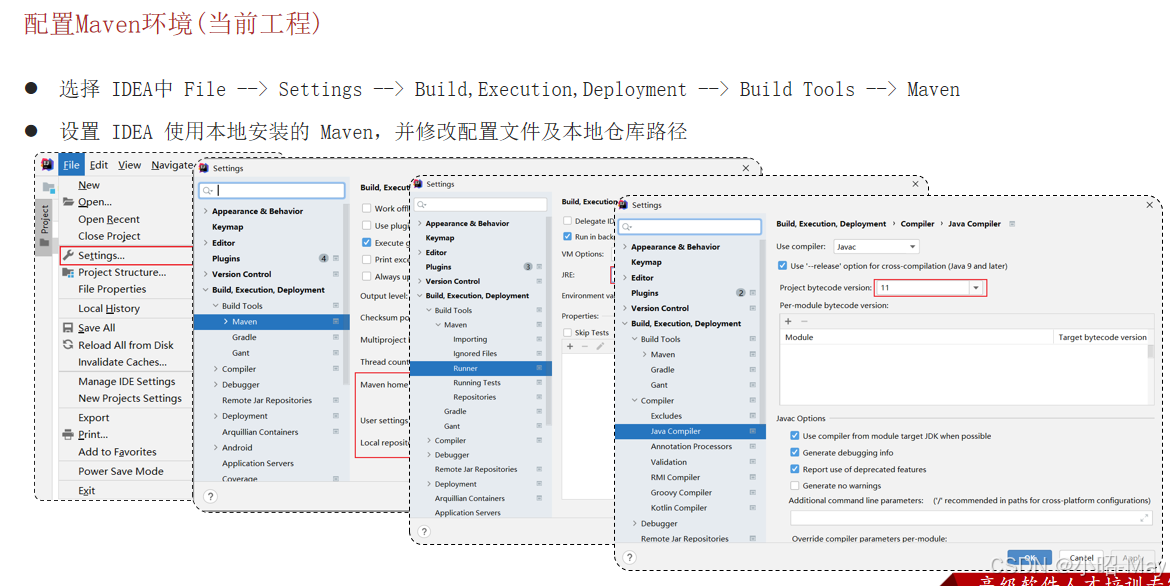Click the Plugins badge 2 in Java Compiler window
This screenshot has height=586, width=1170.
click(741, 293)
